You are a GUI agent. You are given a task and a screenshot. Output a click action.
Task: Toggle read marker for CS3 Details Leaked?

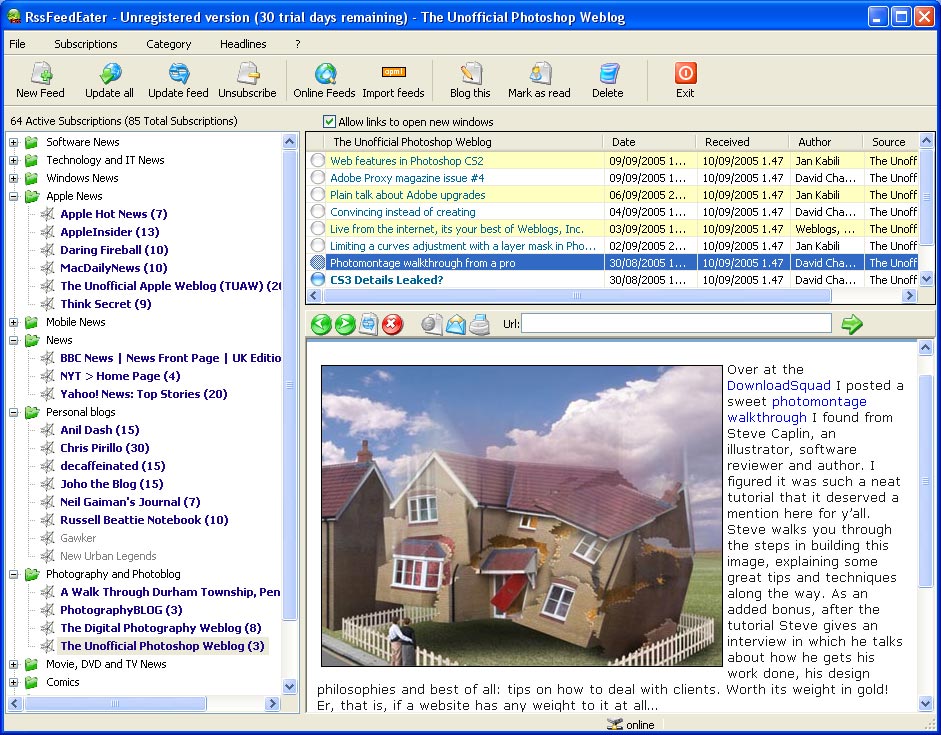(x=317, y=280)
